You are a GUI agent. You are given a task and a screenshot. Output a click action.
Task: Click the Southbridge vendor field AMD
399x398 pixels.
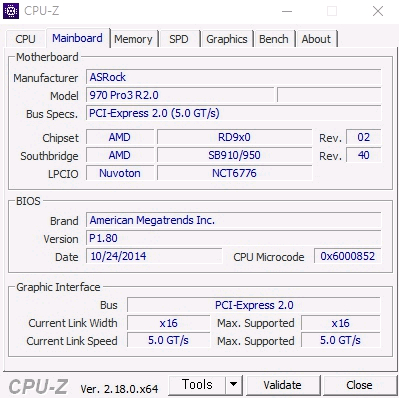[x=120, y=155]
